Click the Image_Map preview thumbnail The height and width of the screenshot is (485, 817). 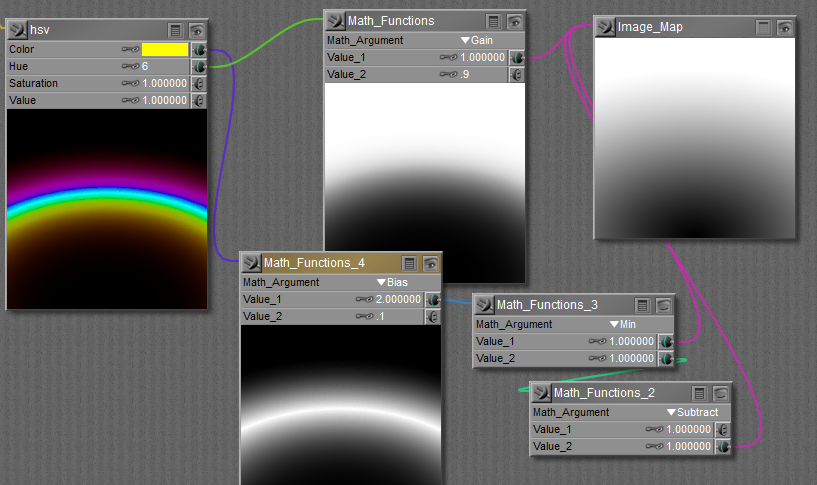695,138
